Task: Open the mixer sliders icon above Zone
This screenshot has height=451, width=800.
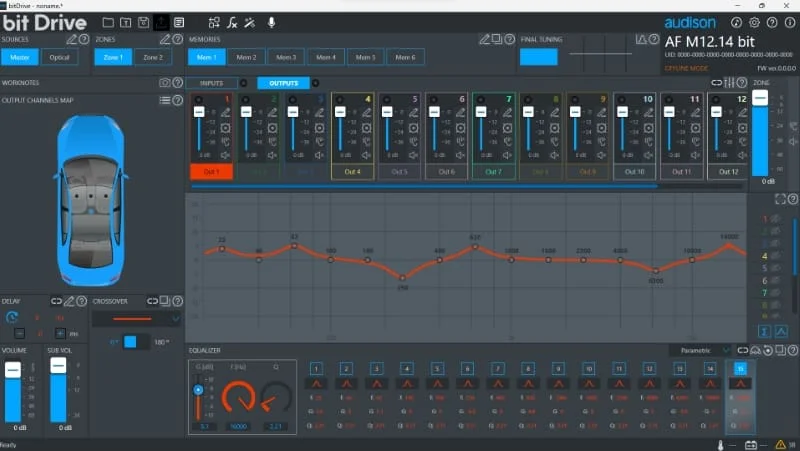Action: 730,83
